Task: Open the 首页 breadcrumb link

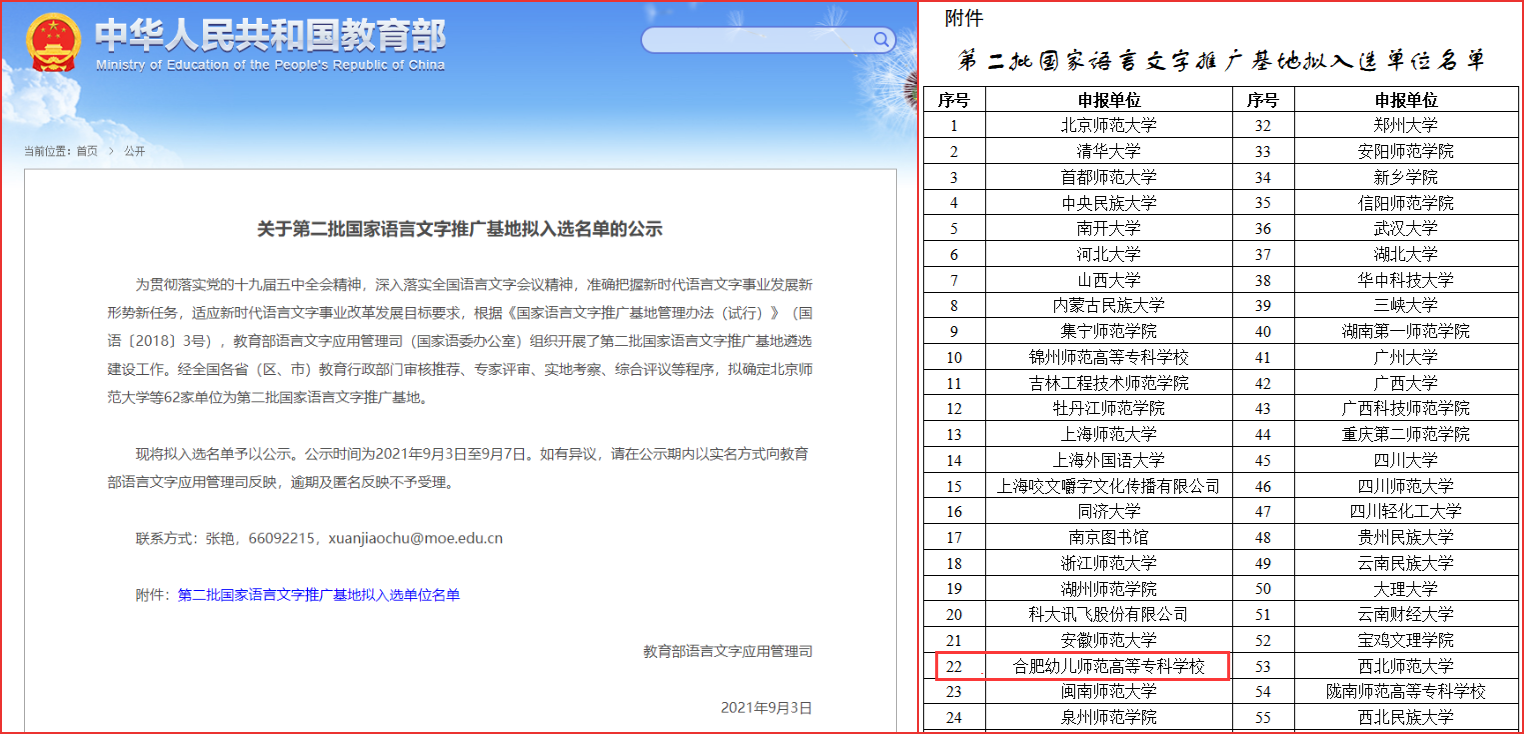Action: 87,151
